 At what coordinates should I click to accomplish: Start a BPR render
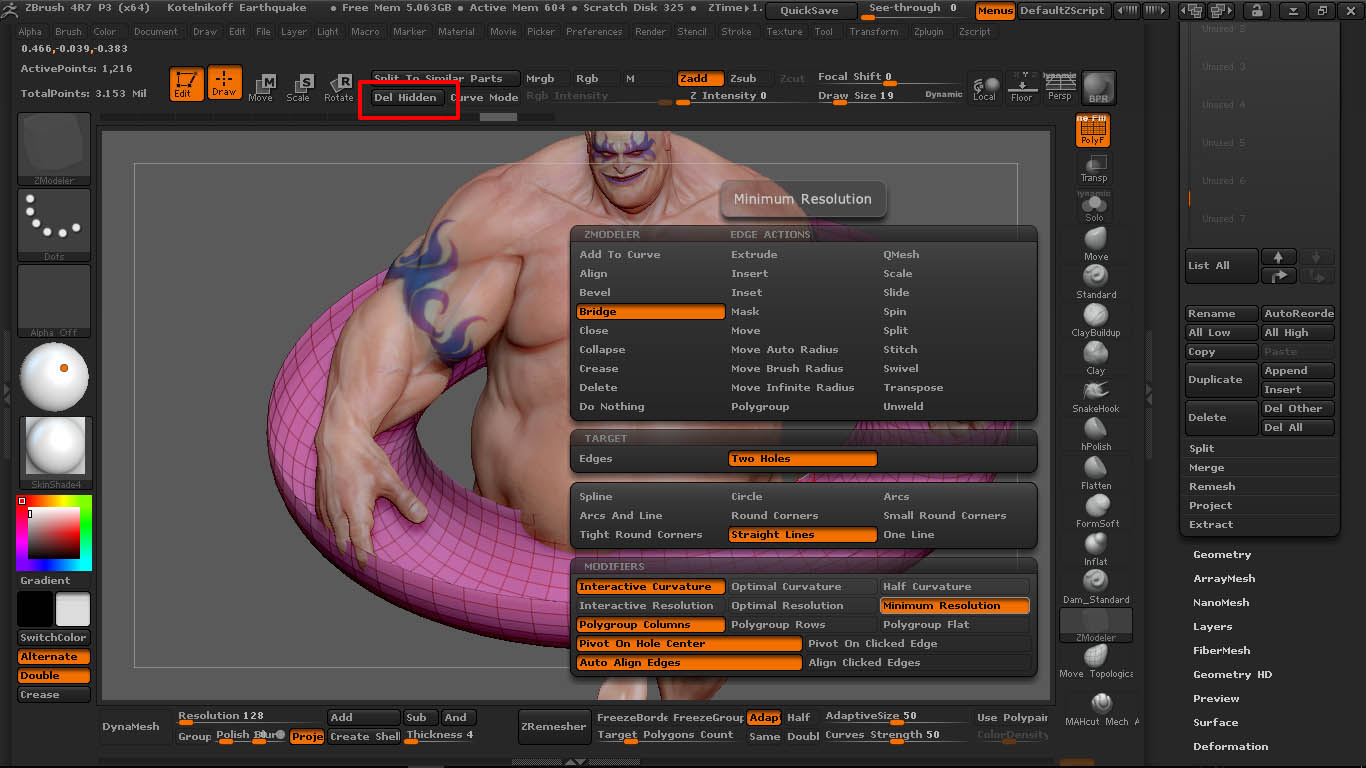point(1097,87)
